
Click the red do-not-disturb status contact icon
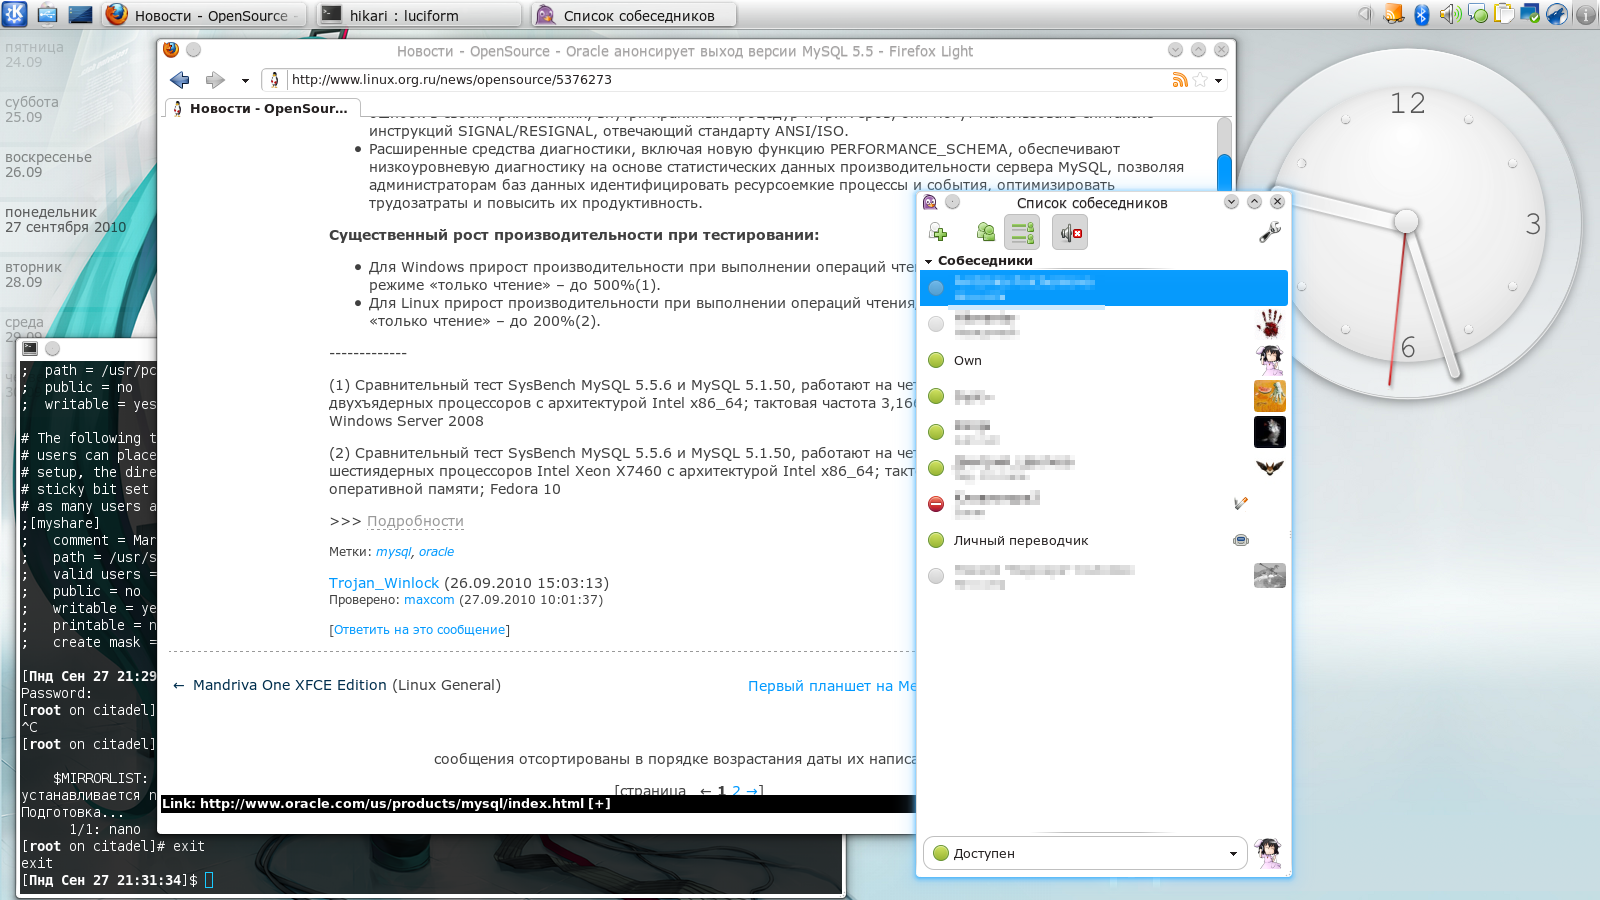click(936, 504)
